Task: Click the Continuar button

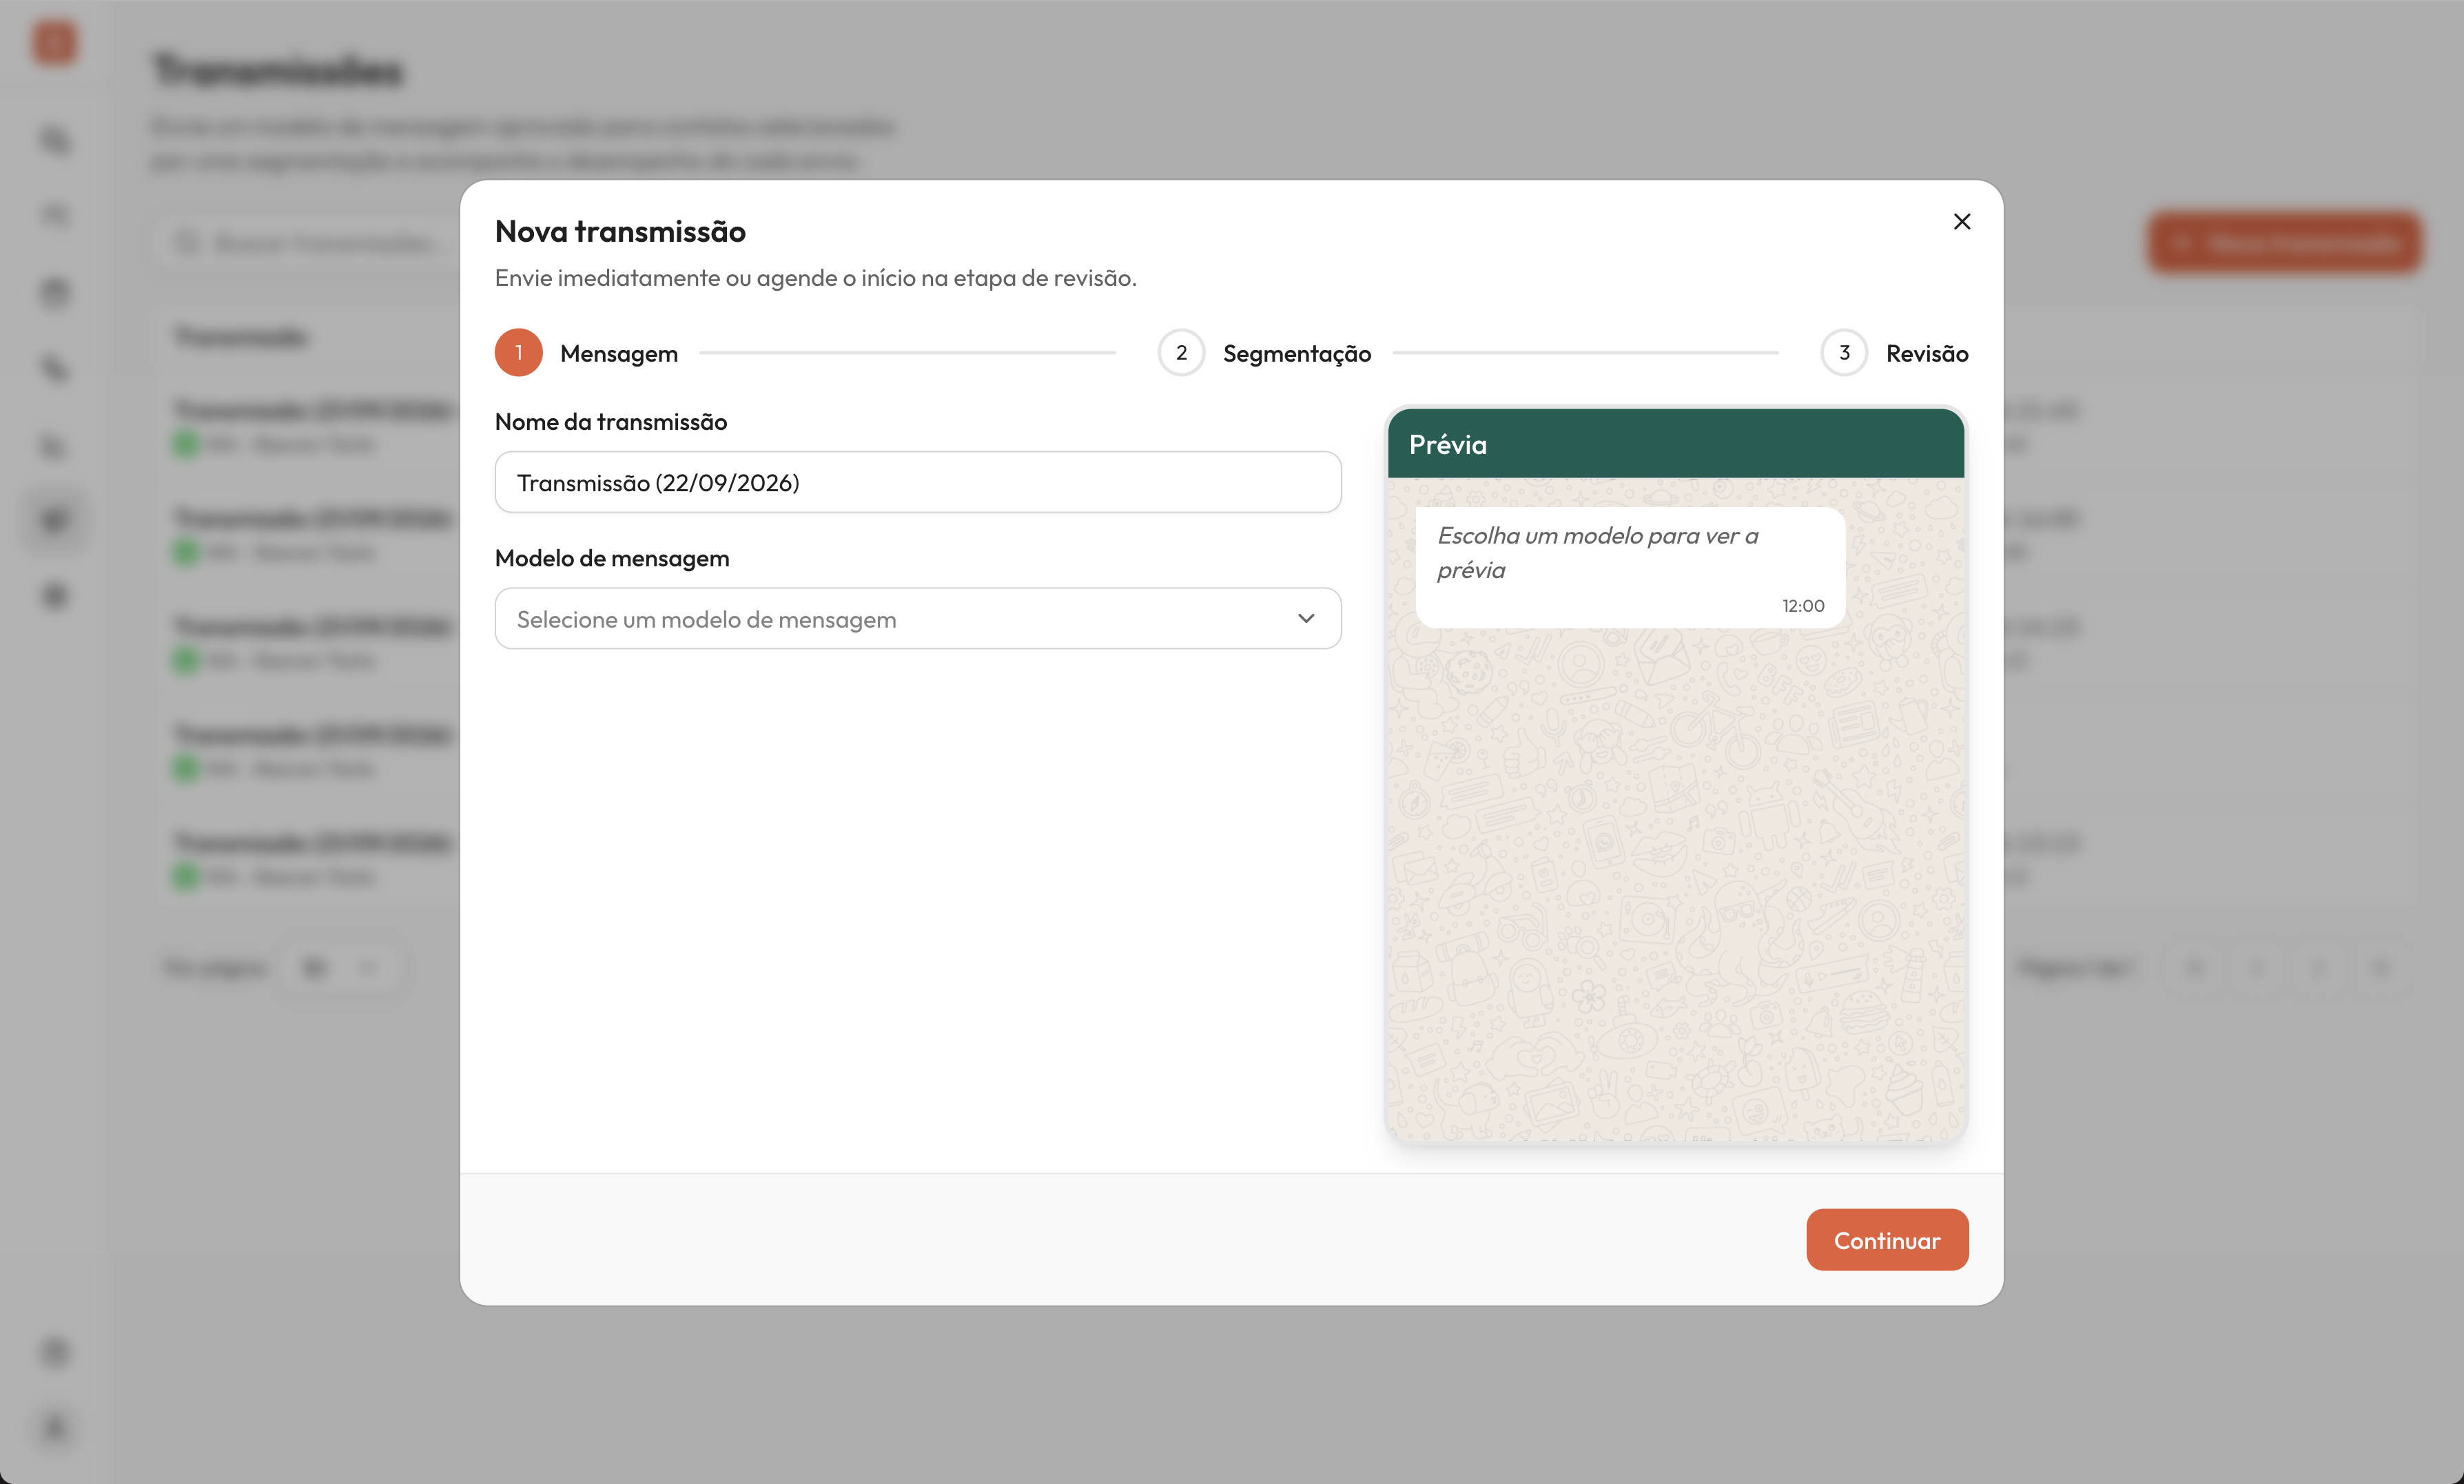Action: click(1887, 1240)
